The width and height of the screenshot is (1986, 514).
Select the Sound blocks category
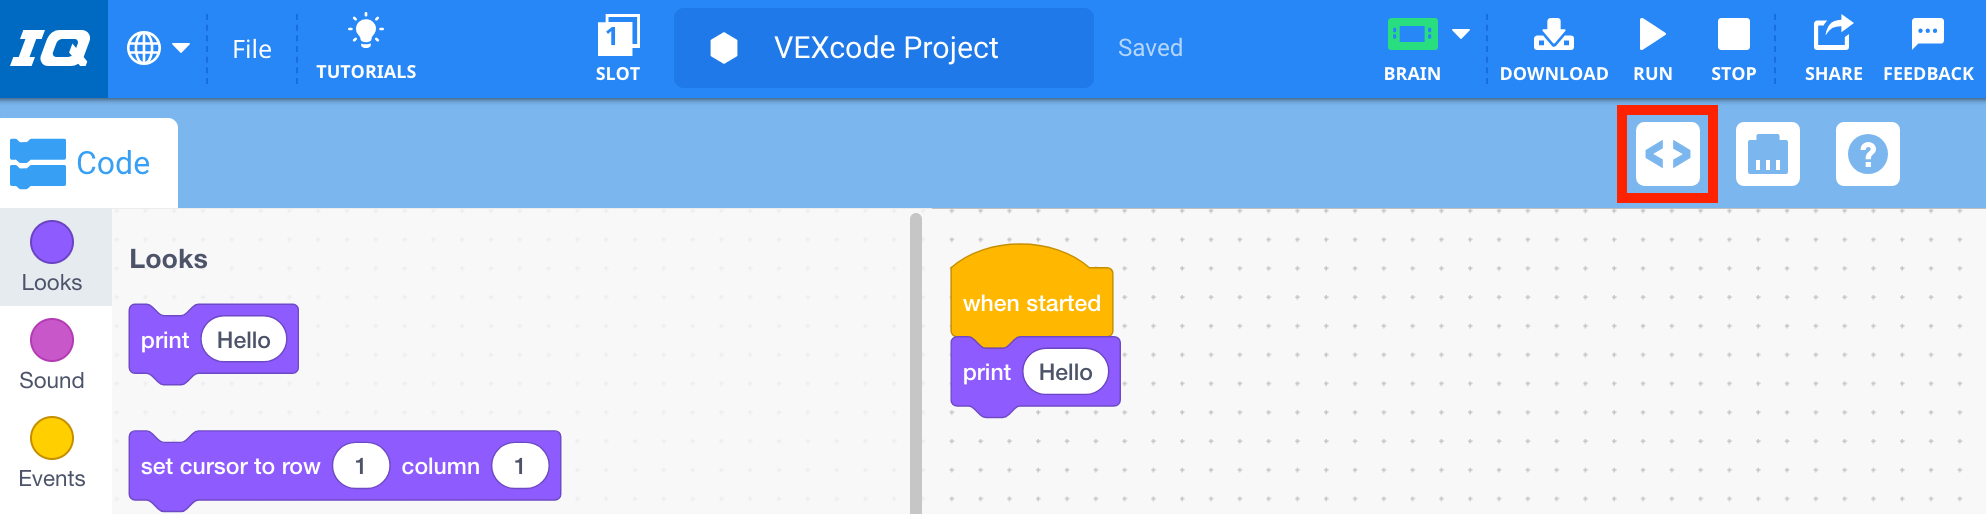click(x=52, y=354)
